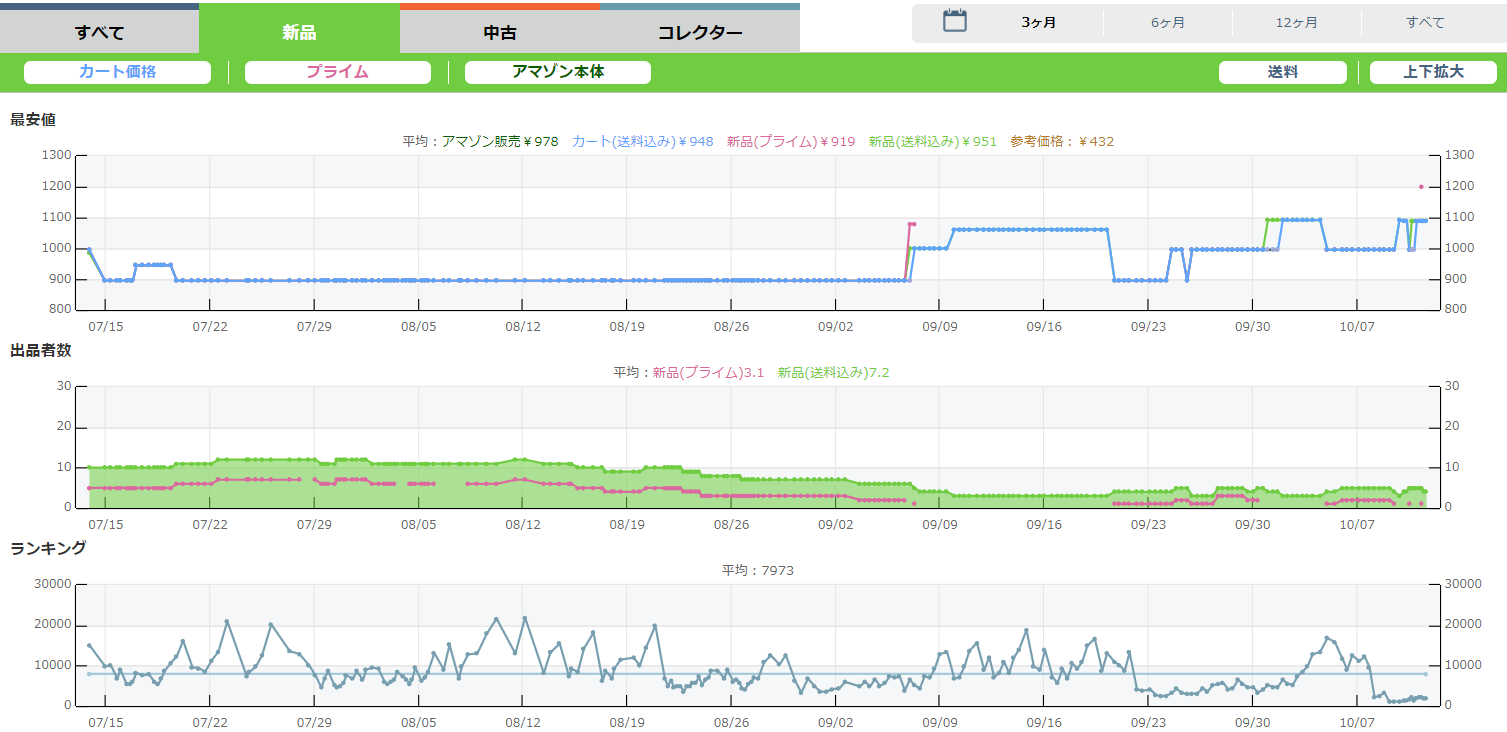Click the 新品(プライム) 3.1 seller-count legend
This screenshot has width=1507, height=732.
pyautogui.click(x=708, y=373)
